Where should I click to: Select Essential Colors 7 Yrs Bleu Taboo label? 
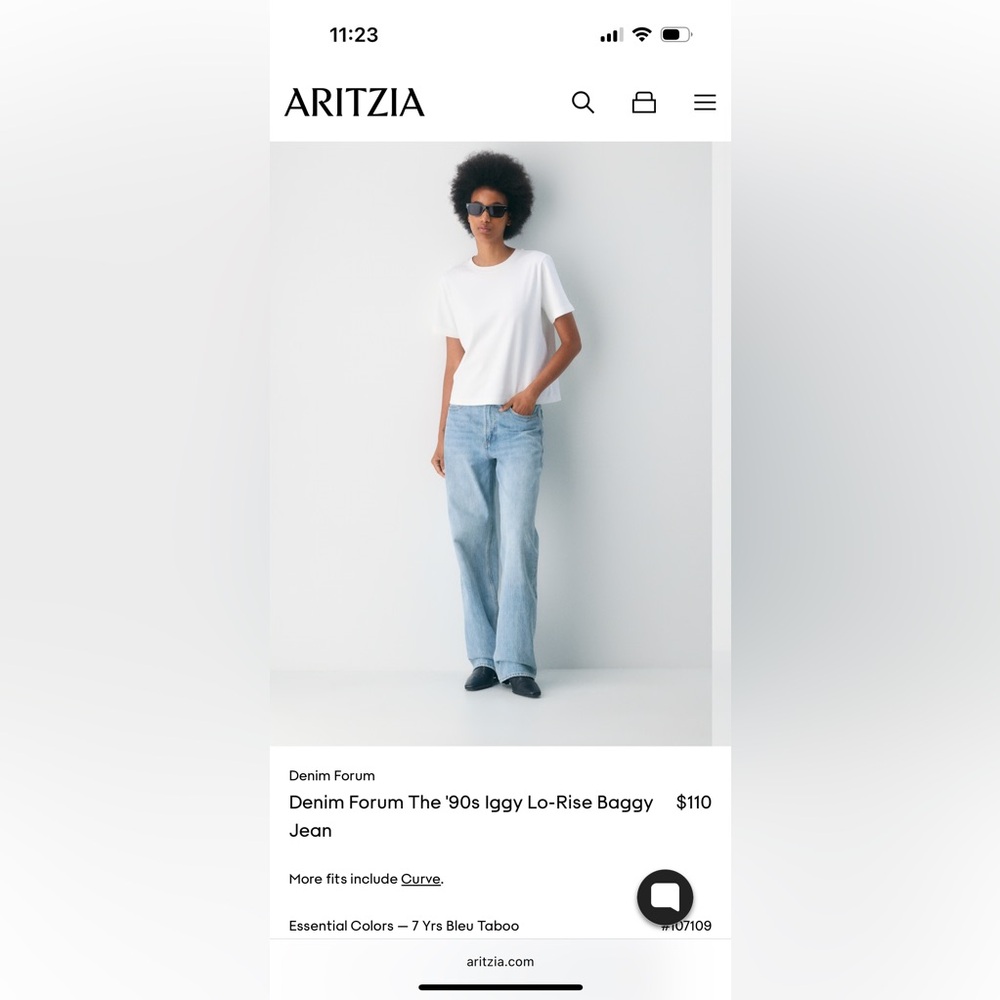coord(404,925)
